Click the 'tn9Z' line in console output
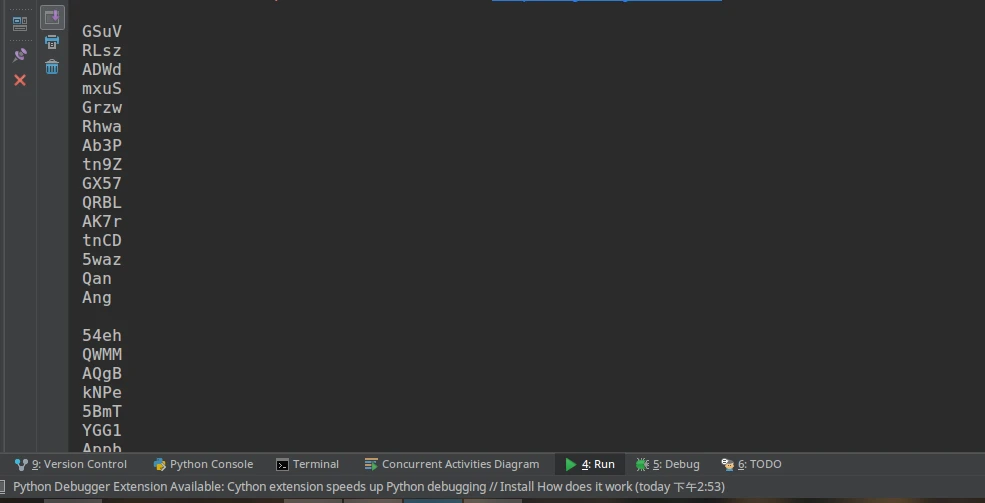Viewport: 985px width, 503px height. tap(102, 165)
